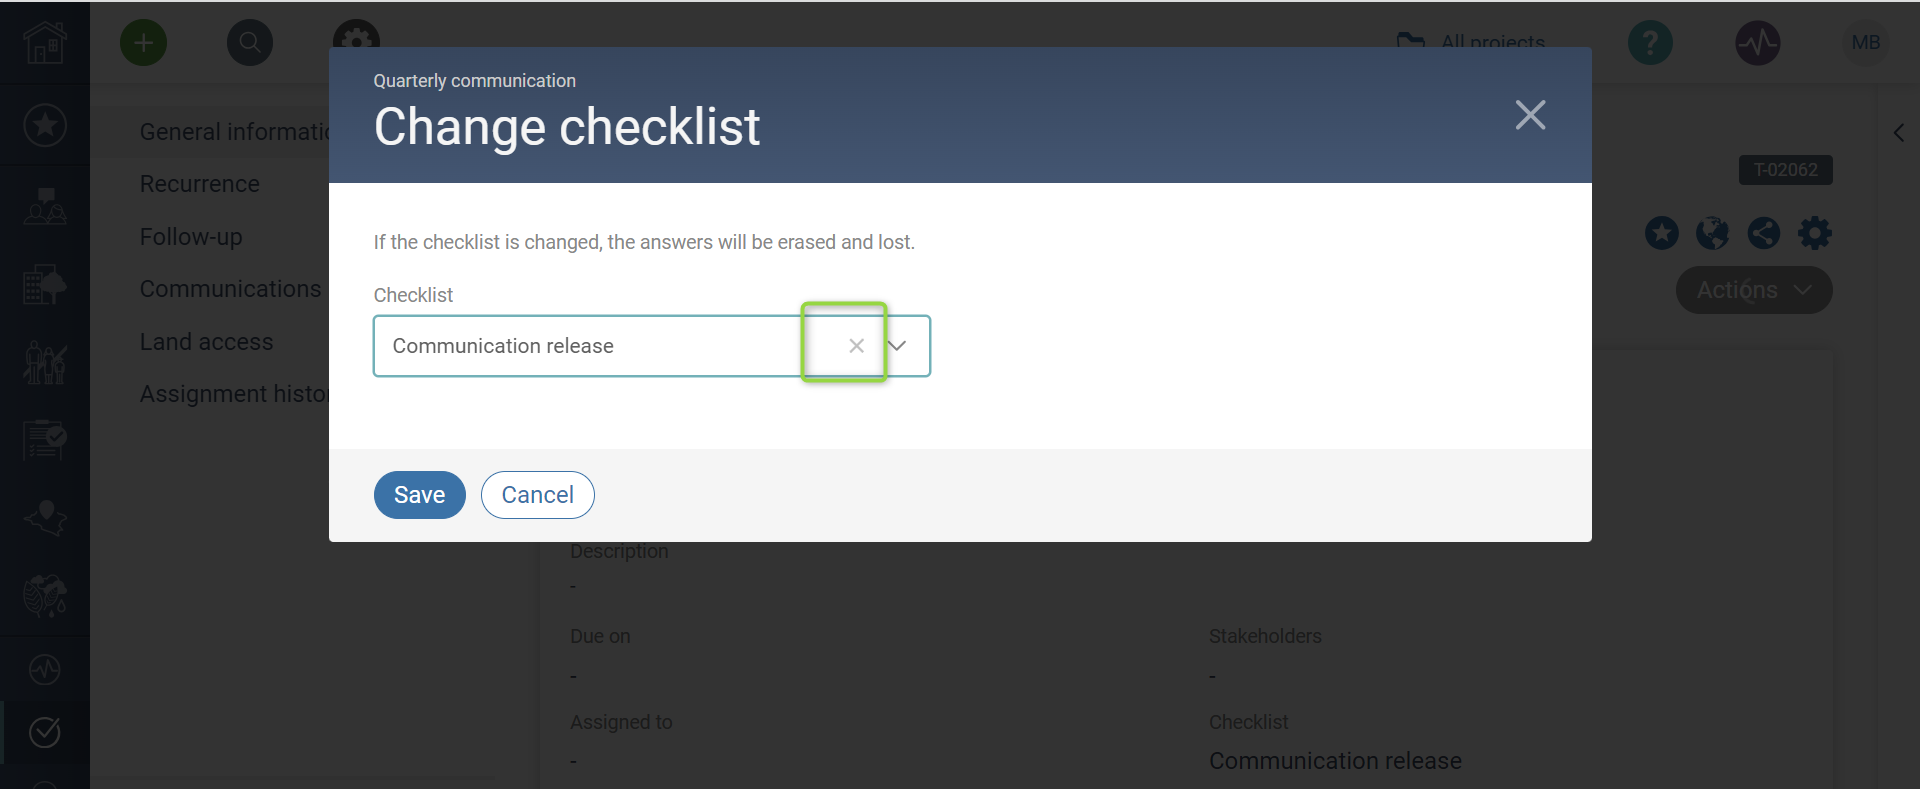Open the Stakeholders section in the sidebar
Viewport: 1920px width, 789px height.
pos(45,207)
